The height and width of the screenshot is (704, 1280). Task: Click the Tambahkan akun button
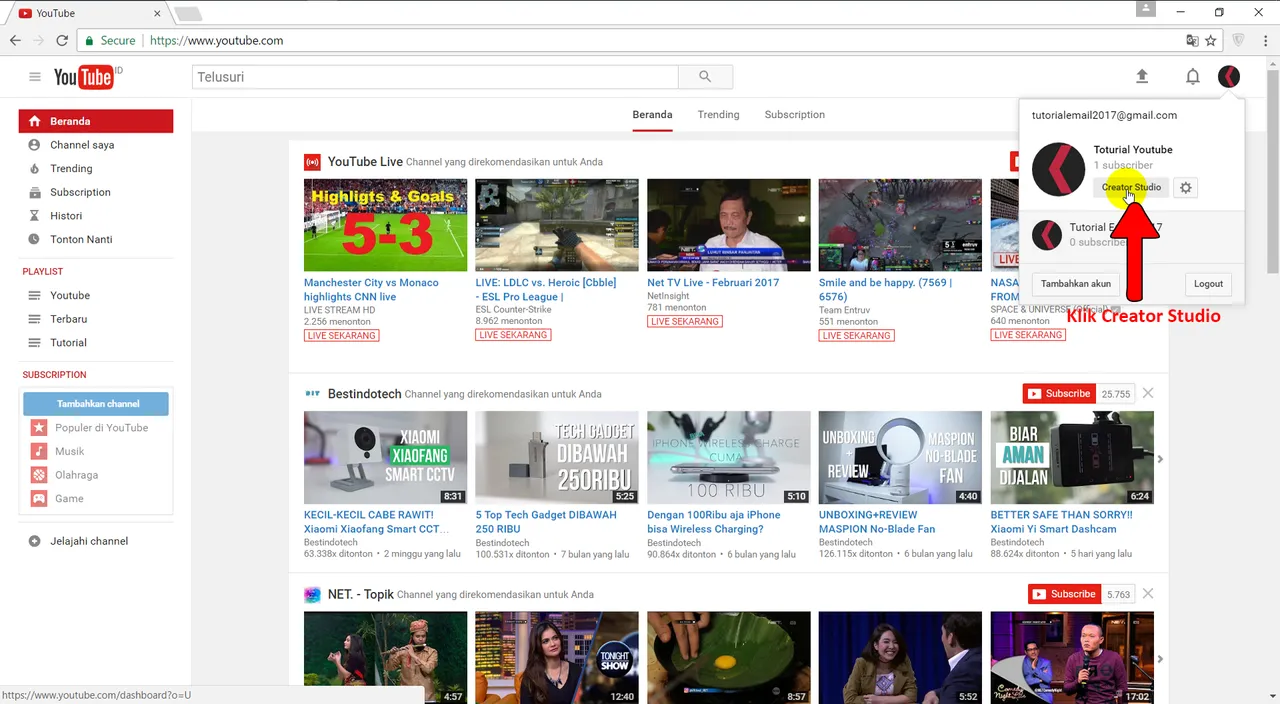click(x=1076, y=284)
